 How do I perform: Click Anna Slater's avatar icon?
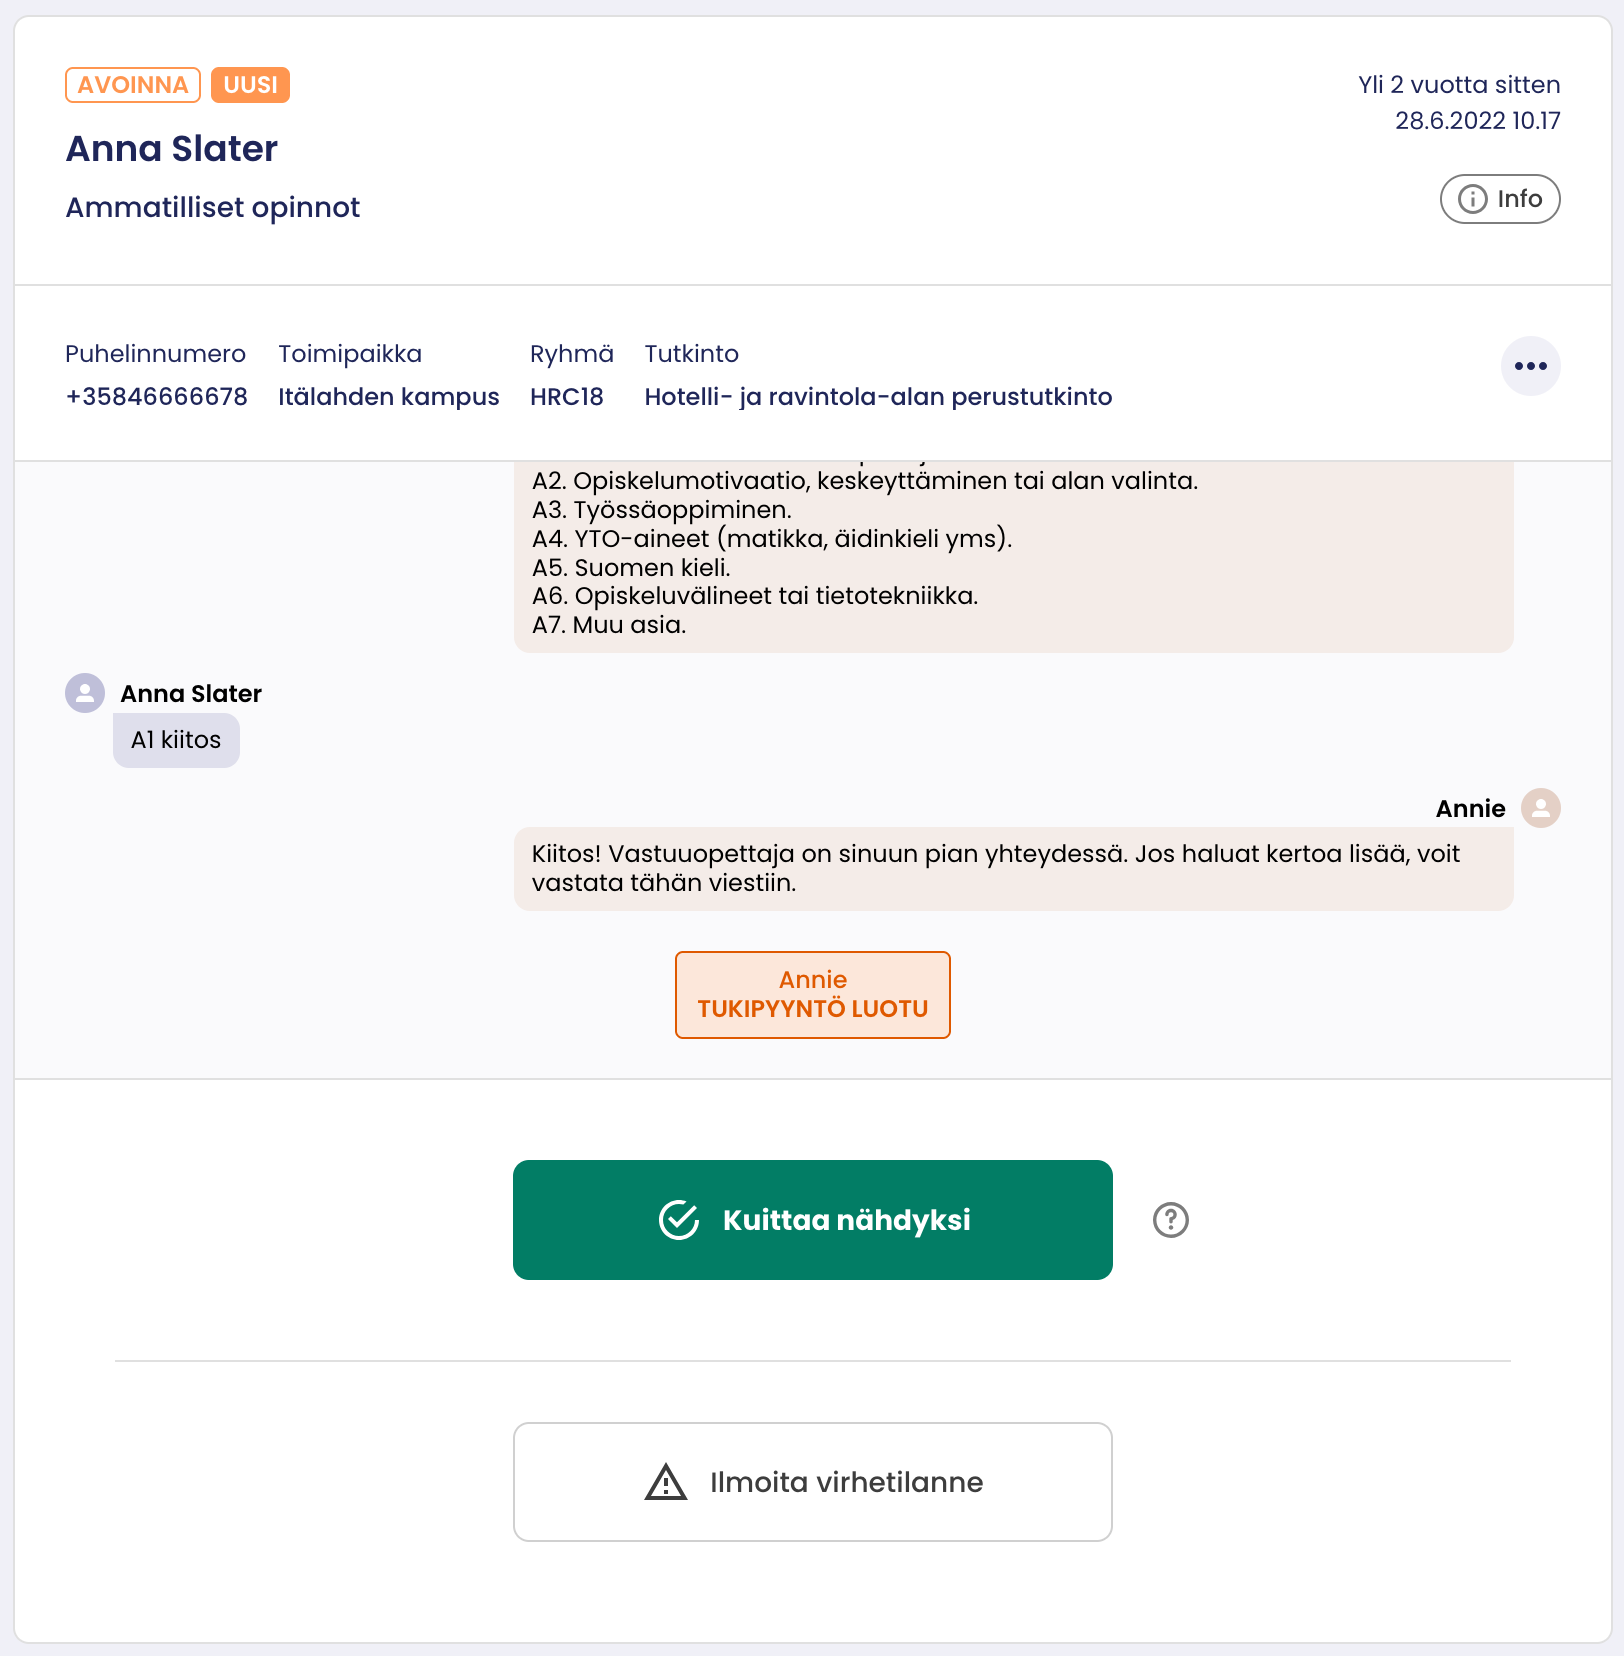[x=84, y=693]
